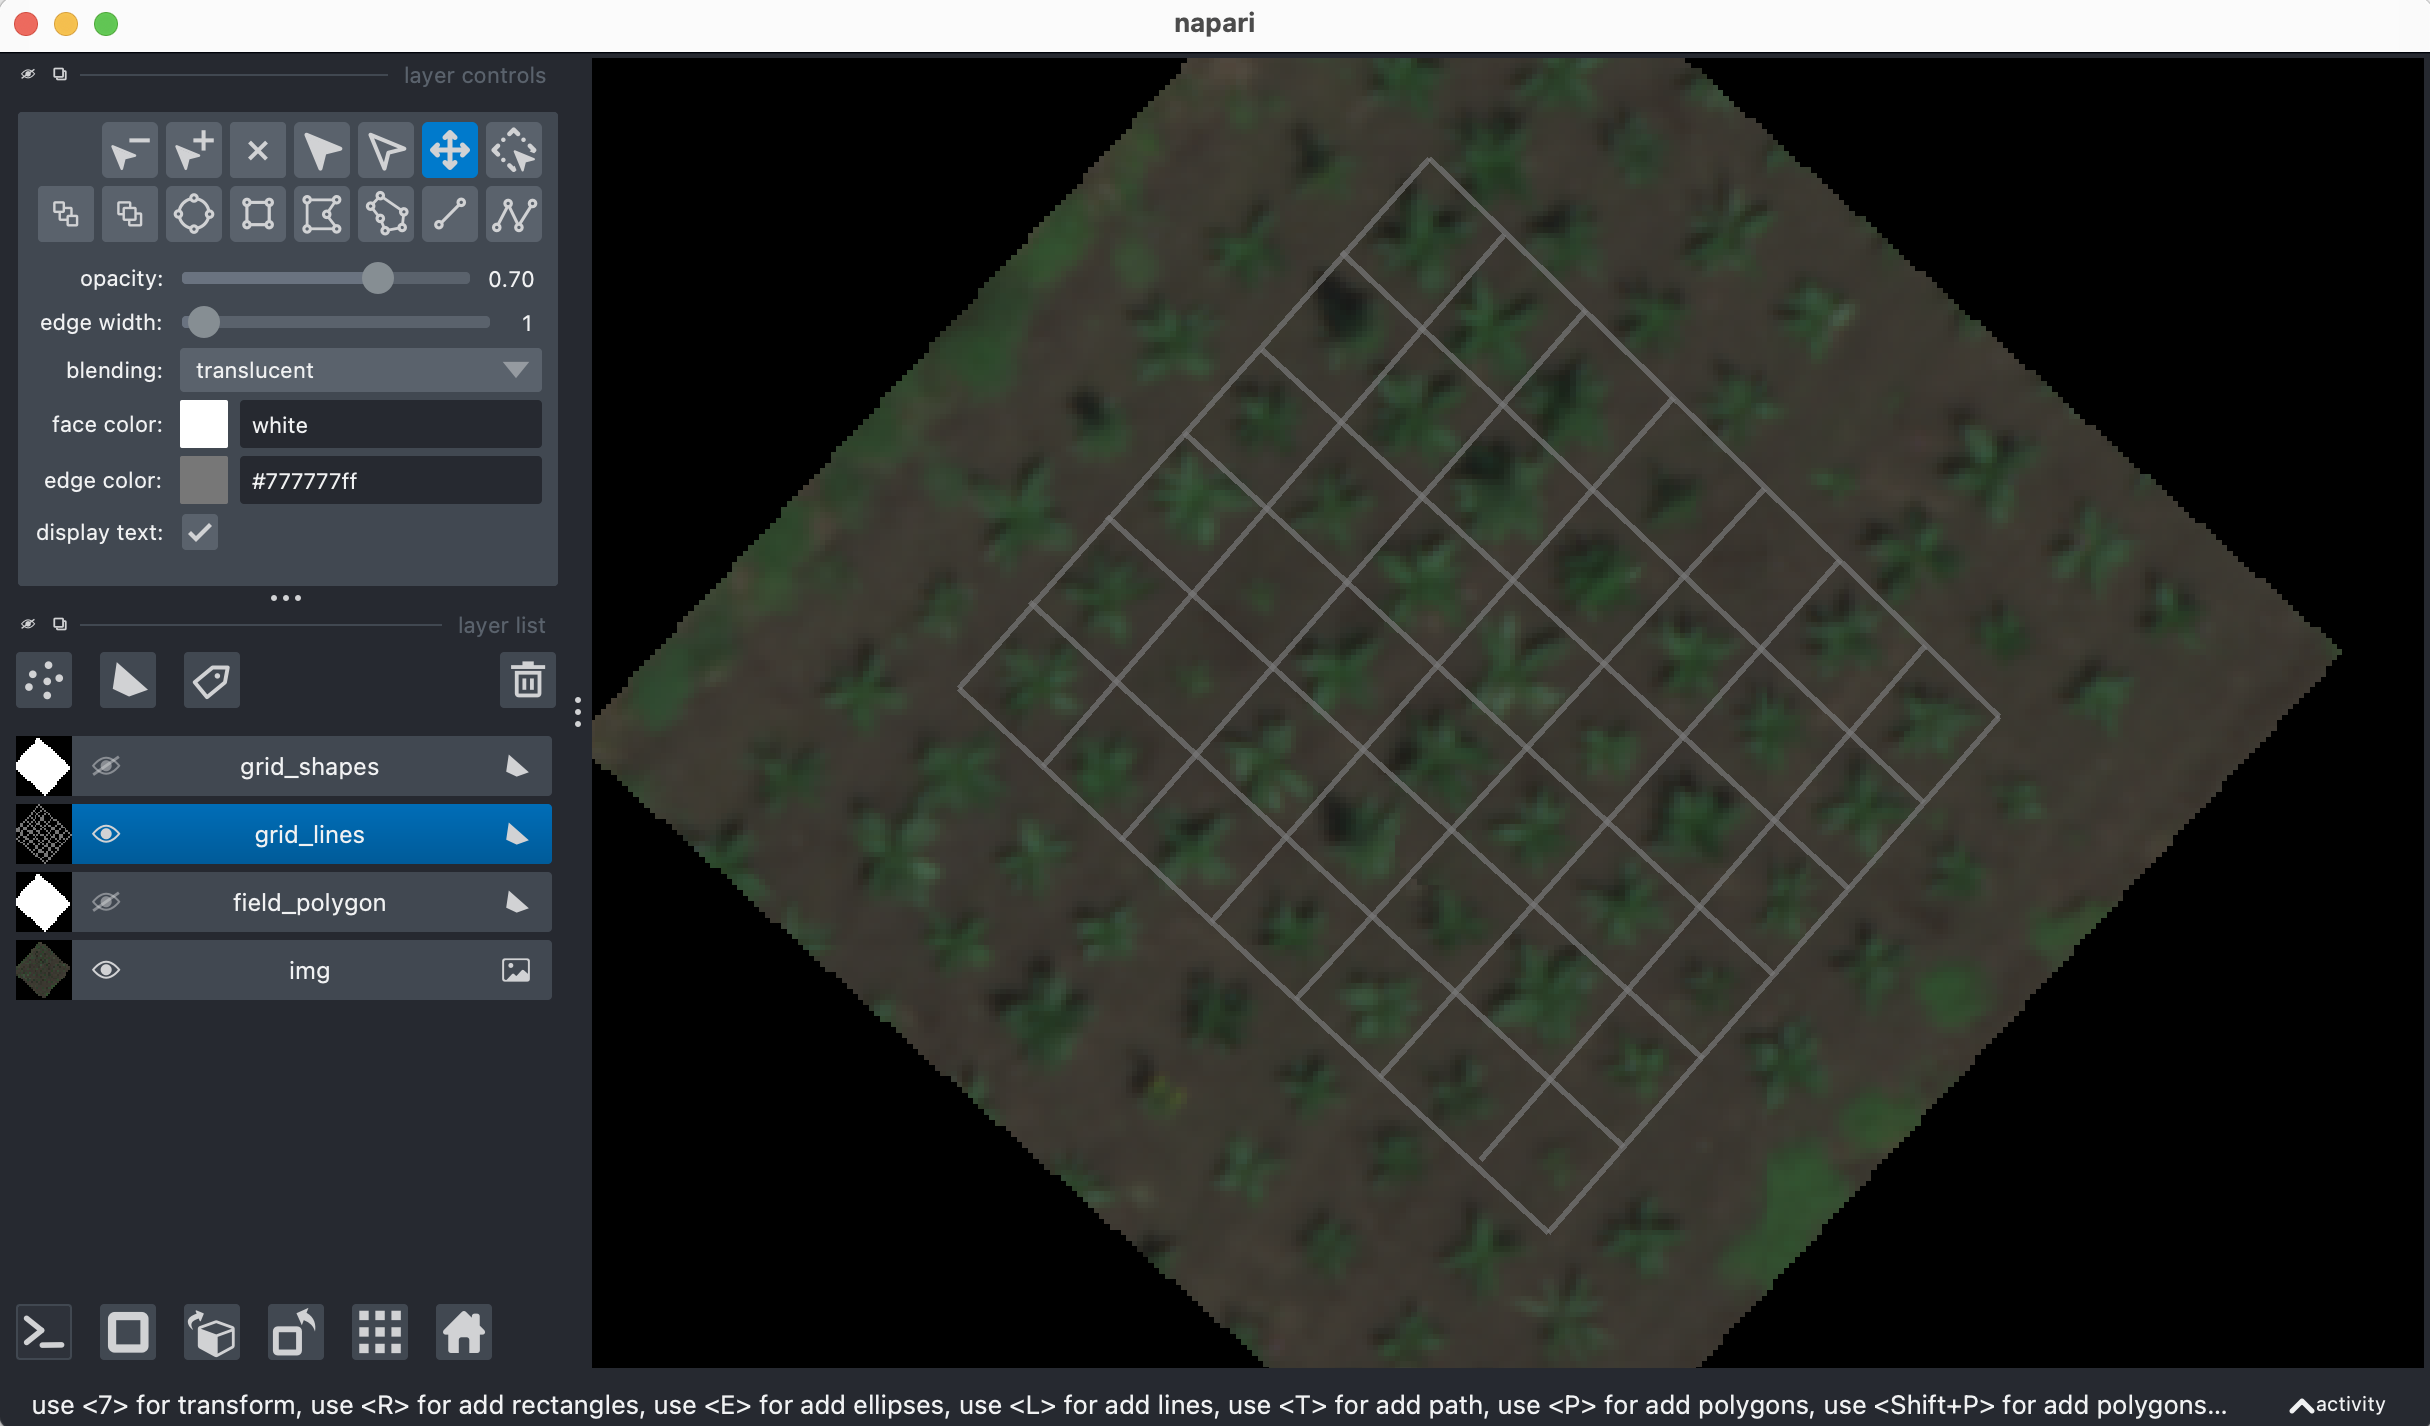This screenshot has width=2430, height=1426.
Task: Click the img layer thumbnail
Action: (x=44, y=970)
